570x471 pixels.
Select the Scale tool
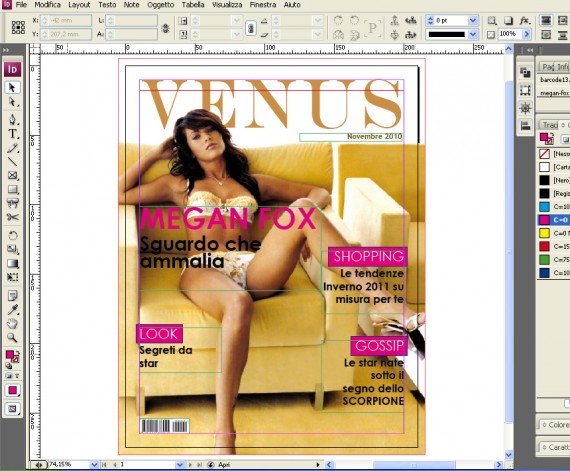(12, 249)
